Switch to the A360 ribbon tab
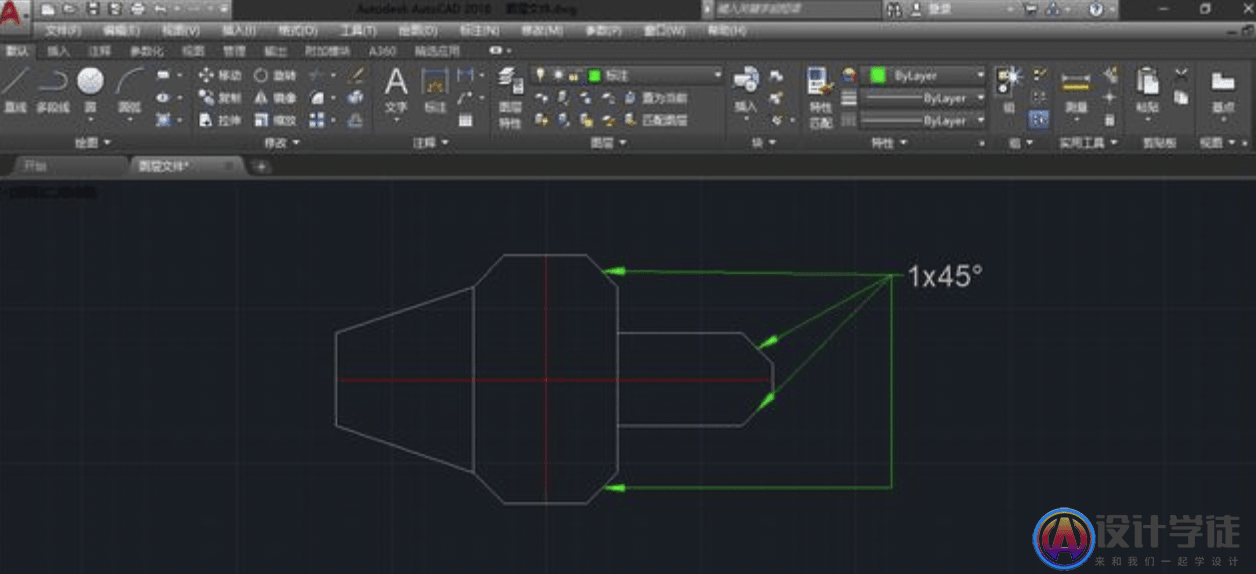This screenshot has width=1256, height=574. [x=382, y=50]
